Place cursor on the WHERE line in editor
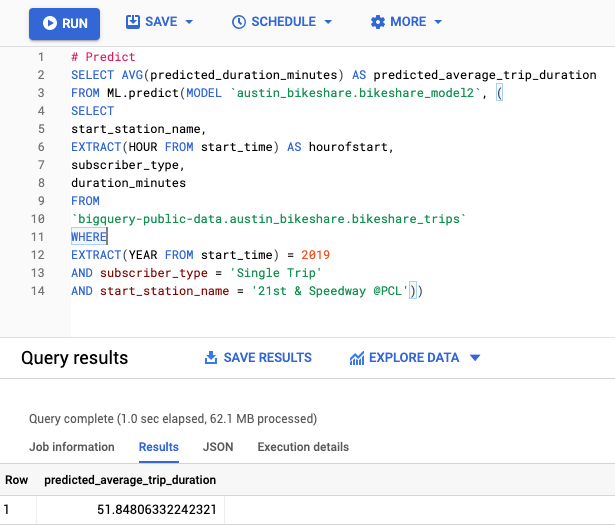 (89, 237)
